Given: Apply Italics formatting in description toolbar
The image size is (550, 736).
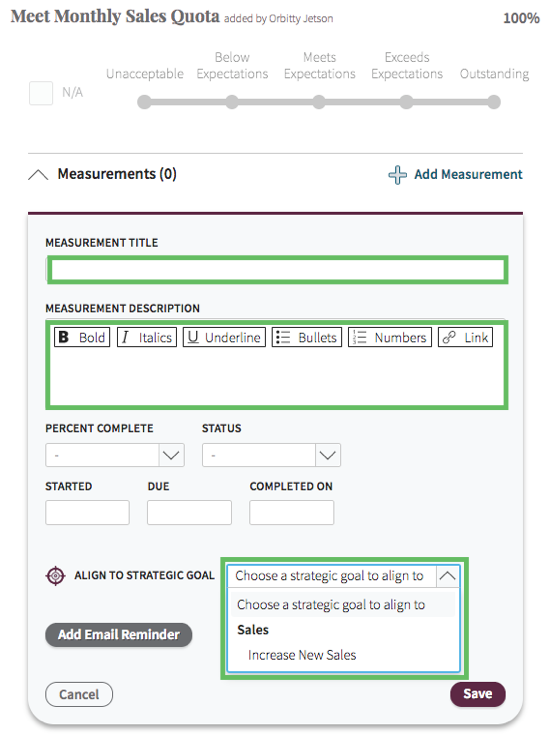Looking at the screenshot, I should (147, 337).
